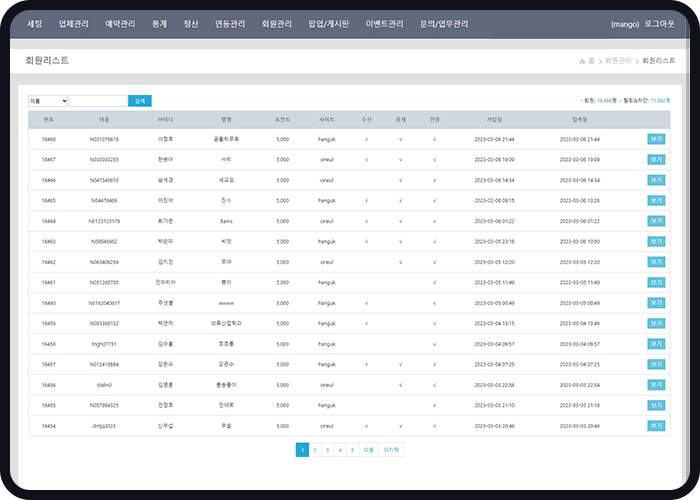Click the (mango) user label
This screenshot has height=500, width=700.
click(x=625, y=24)
